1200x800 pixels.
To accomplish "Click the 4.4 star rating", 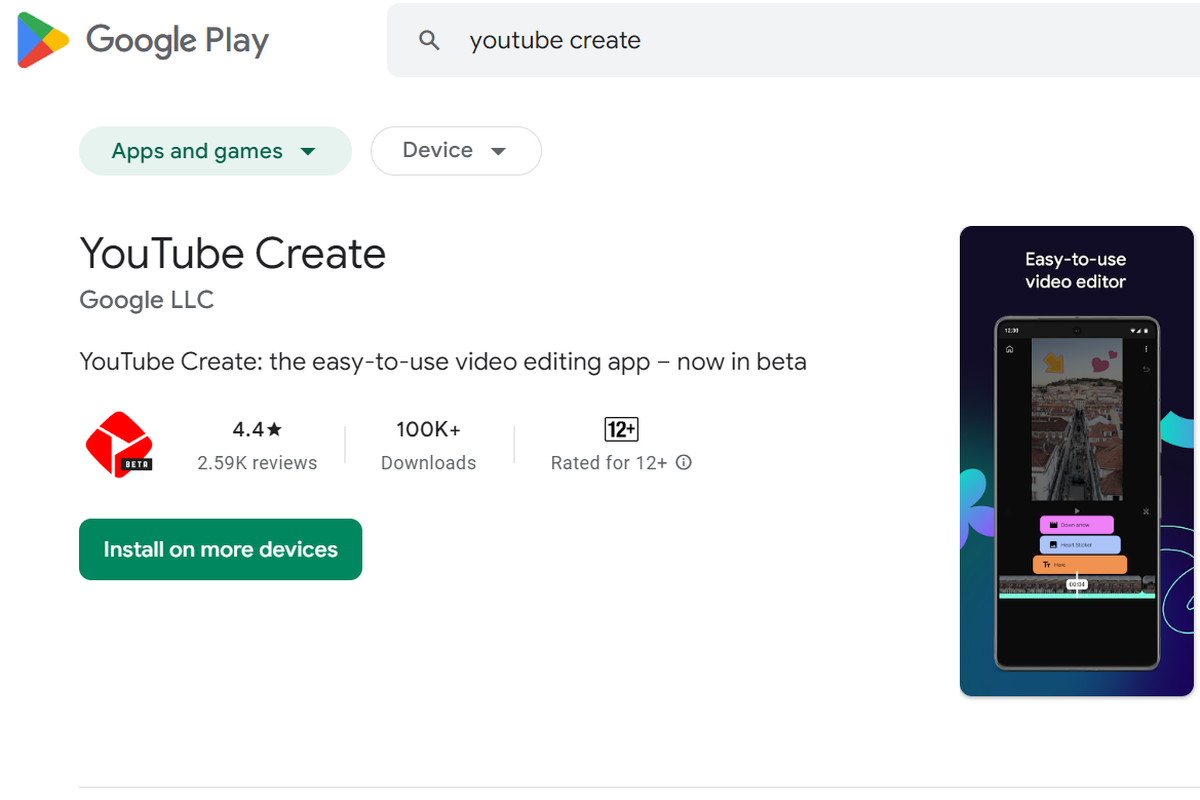I will [257, 429].
